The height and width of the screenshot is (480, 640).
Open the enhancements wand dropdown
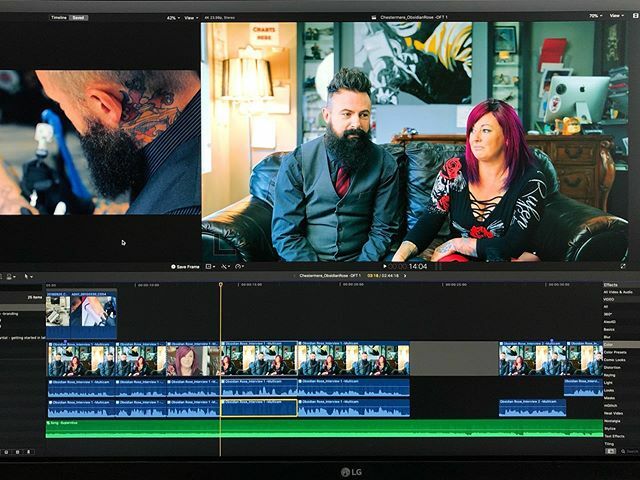[225, 267]
